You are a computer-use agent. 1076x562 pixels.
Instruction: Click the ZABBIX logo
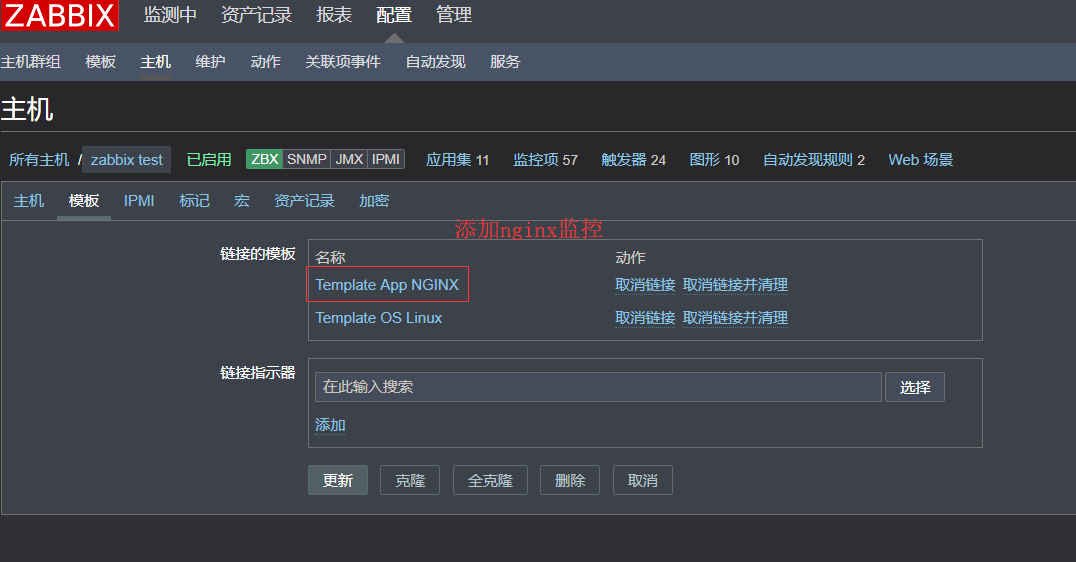click(60, 15)
